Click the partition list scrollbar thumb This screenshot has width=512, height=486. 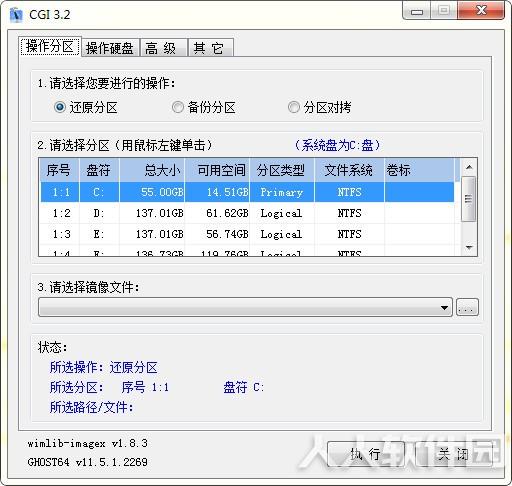pyautogui.click(x=469, y=199)
